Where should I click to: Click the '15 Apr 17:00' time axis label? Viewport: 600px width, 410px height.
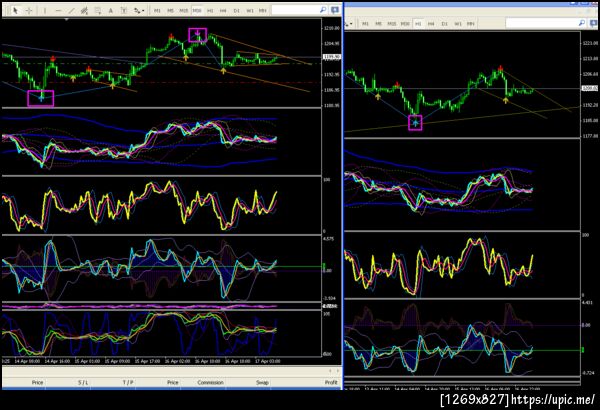147,361
